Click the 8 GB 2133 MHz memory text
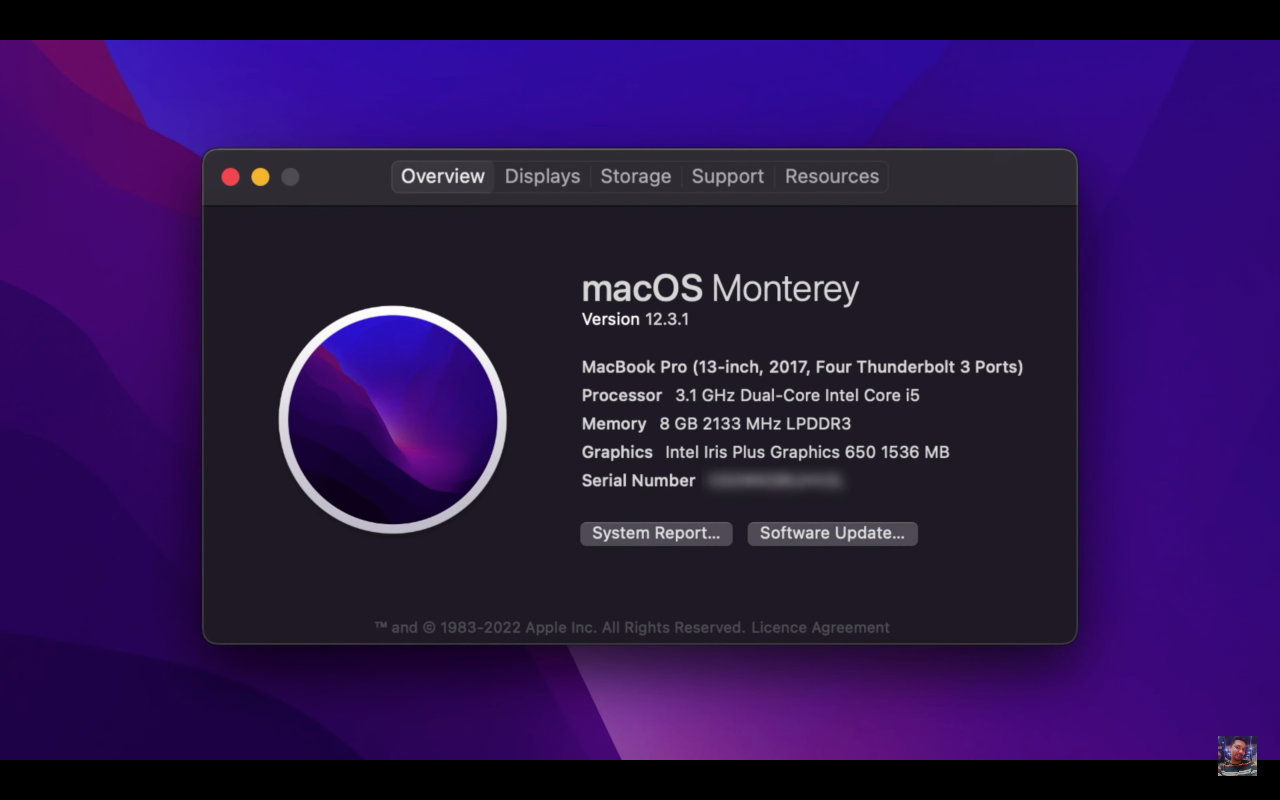1280x800 pixels. click(755, 424)
